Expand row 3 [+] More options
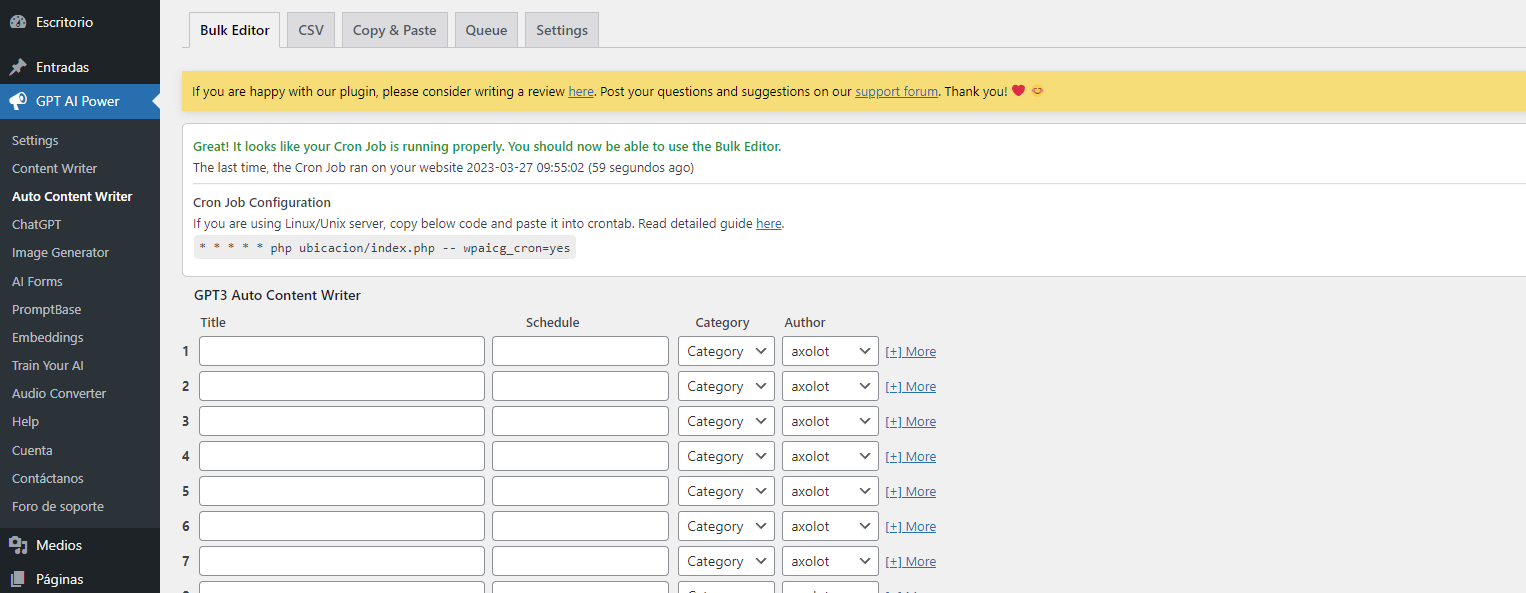Screen dimensions: 1526x593 (911, 421)
